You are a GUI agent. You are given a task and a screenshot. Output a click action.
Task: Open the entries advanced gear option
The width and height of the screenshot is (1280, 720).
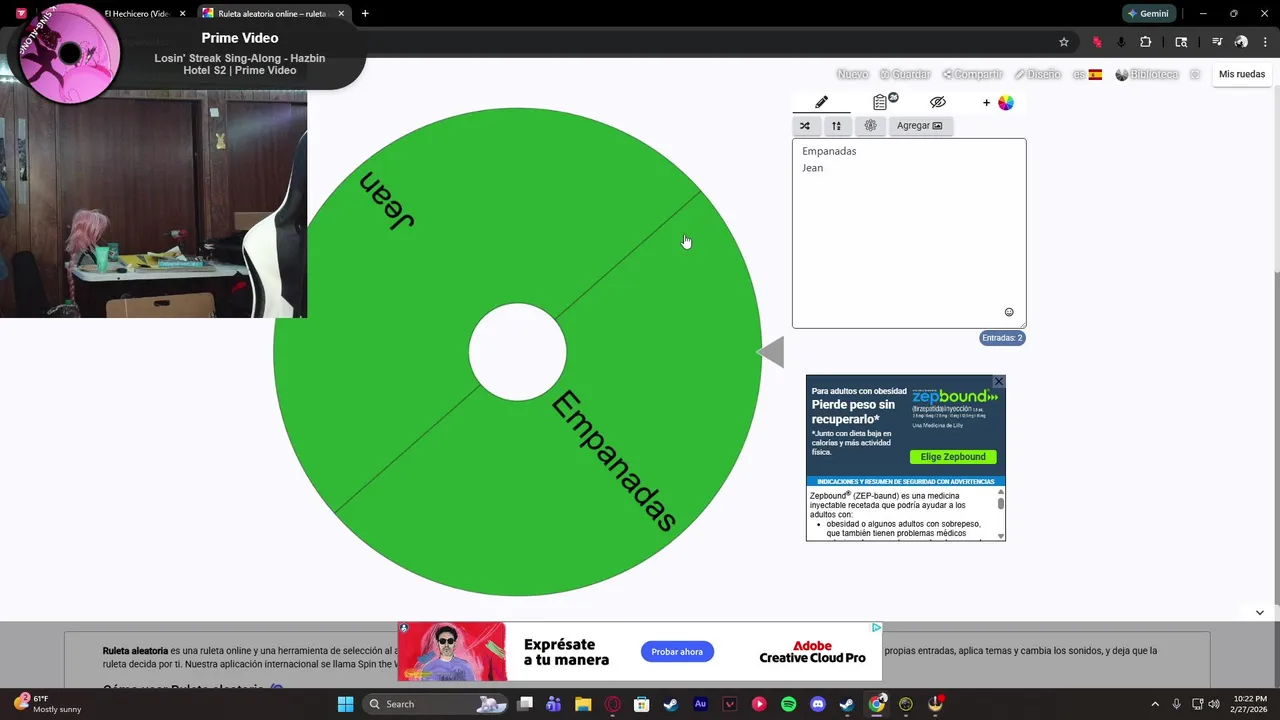(870, 126)
